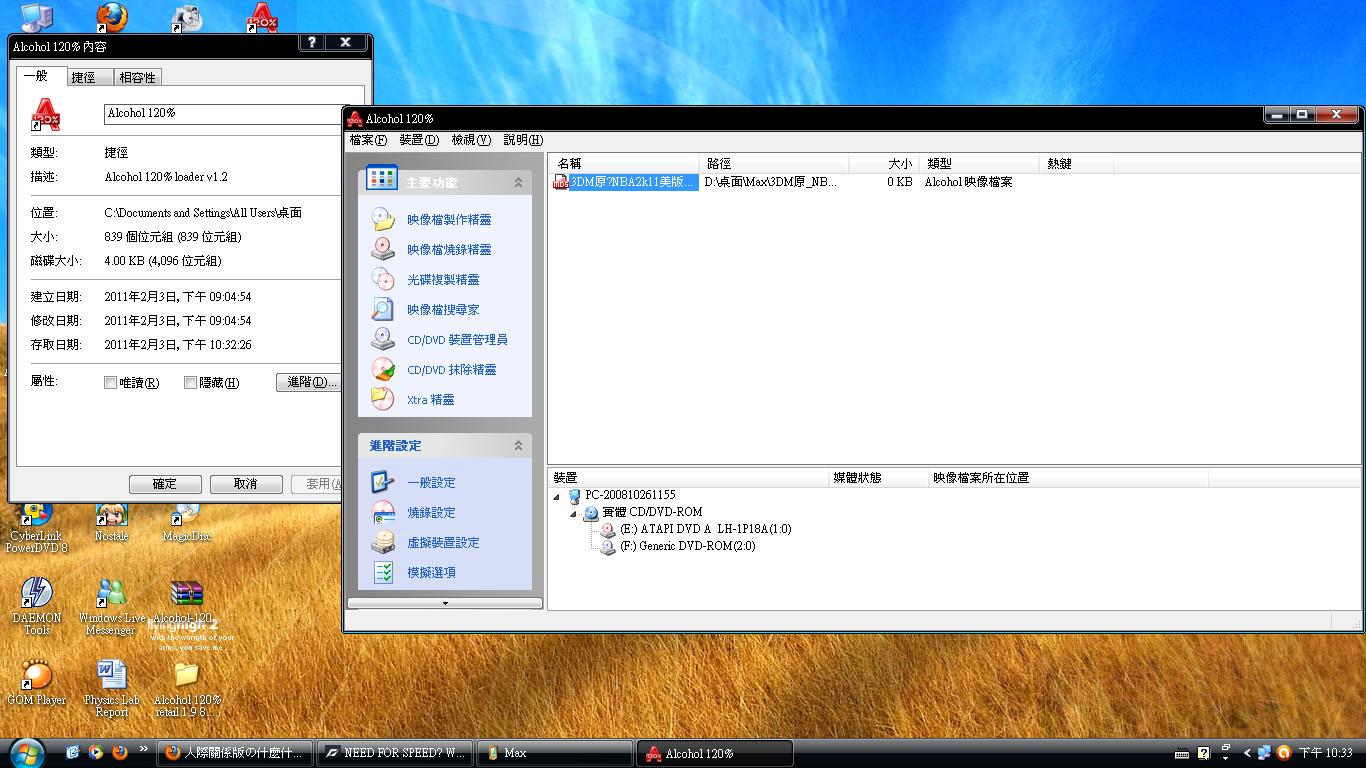Switch to the NEED FOR SPEED taskbar window
The image size is (1366, 768).
coord(394,753)
